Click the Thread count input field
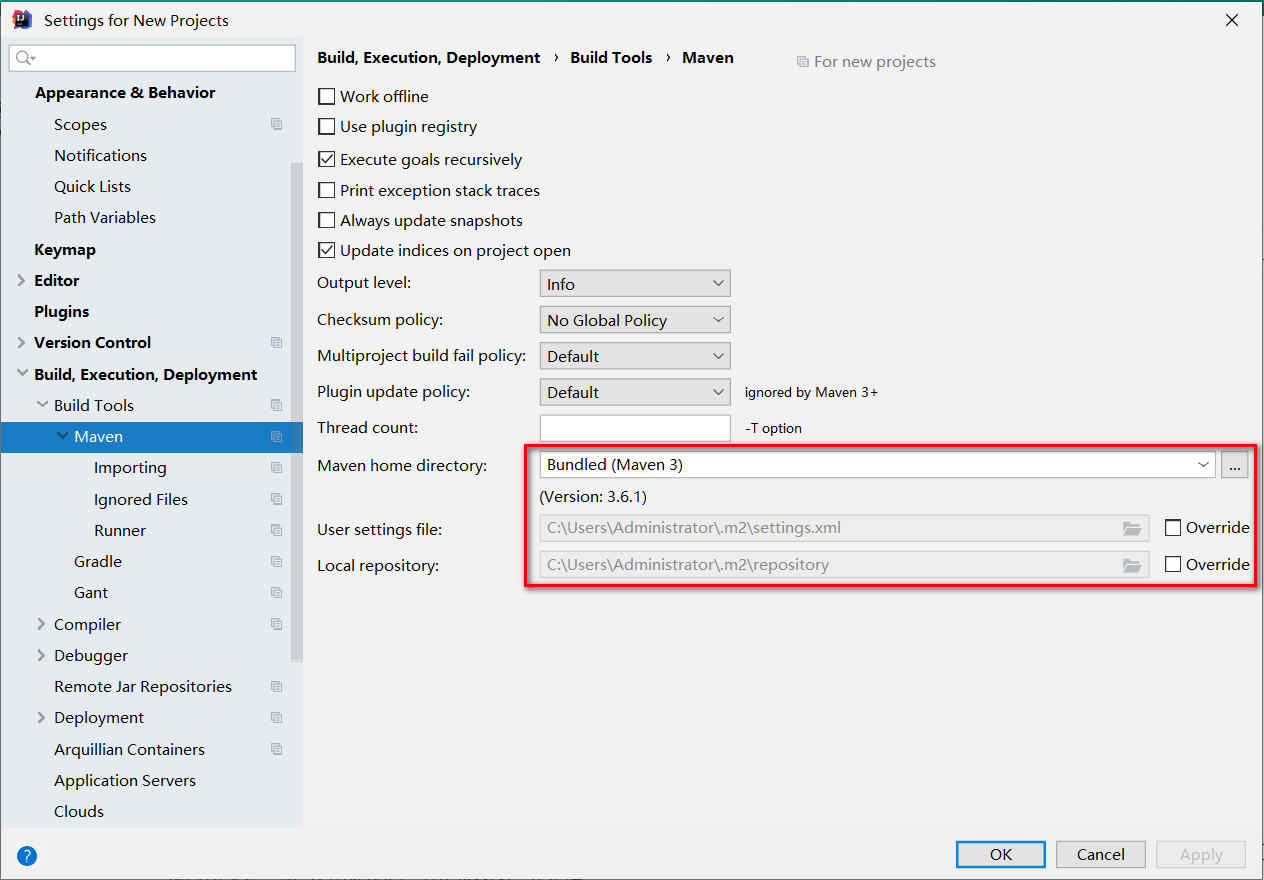 [635, 428]
